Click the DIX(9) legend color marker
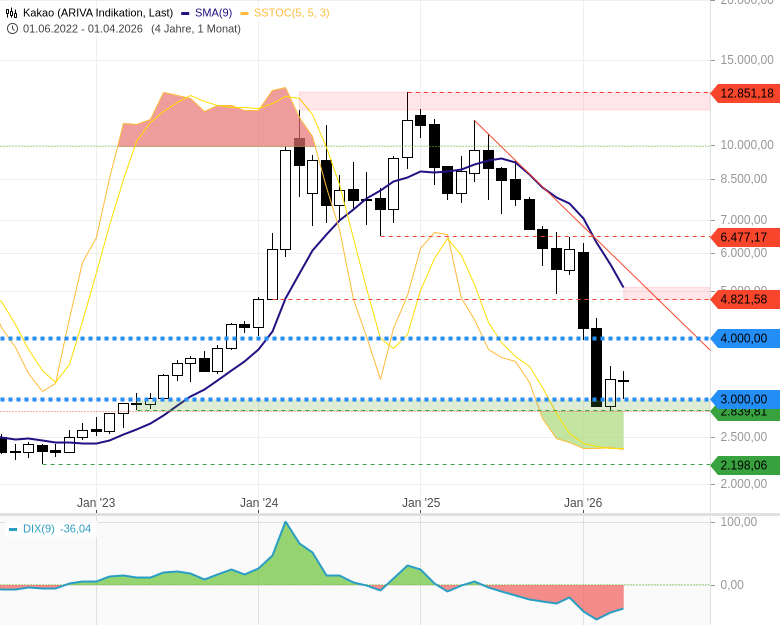 point(13,529)
